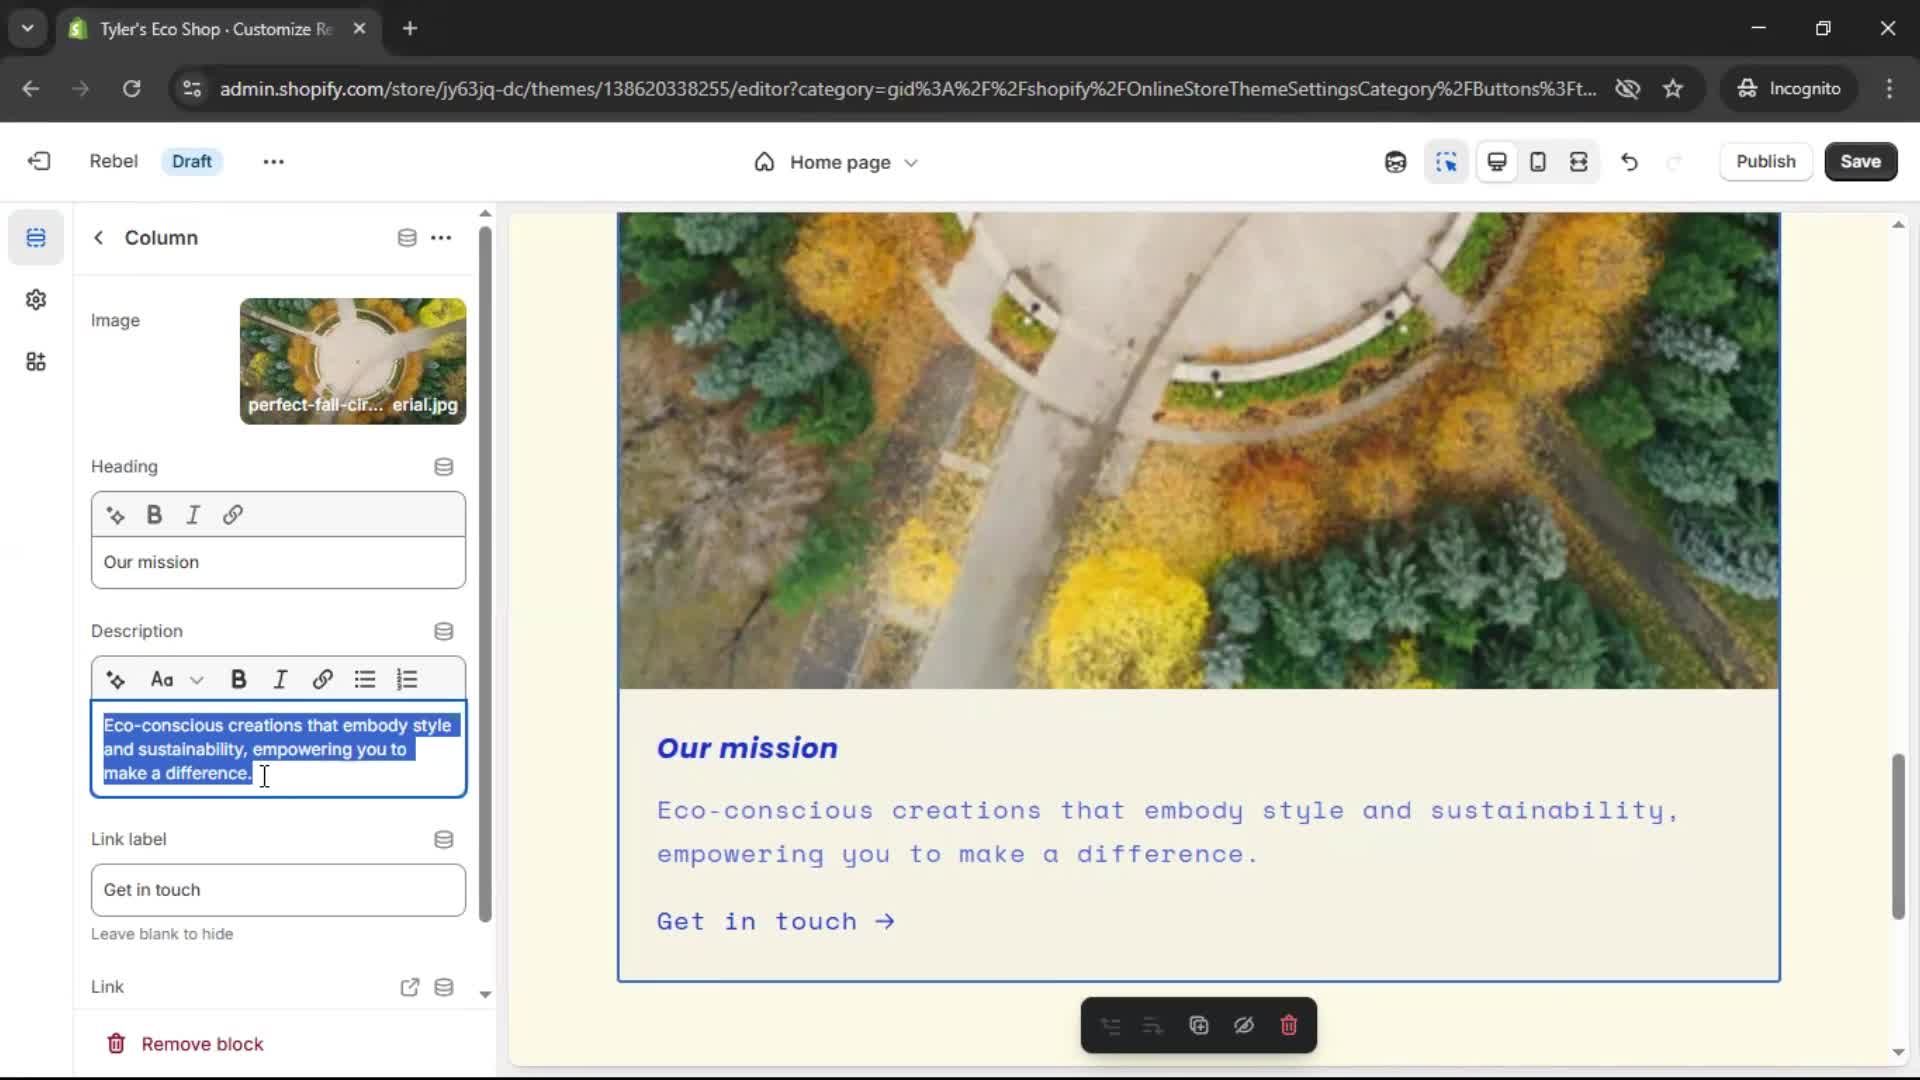
Task: Click the Link label input field
Action: click(x=278, y=890)
